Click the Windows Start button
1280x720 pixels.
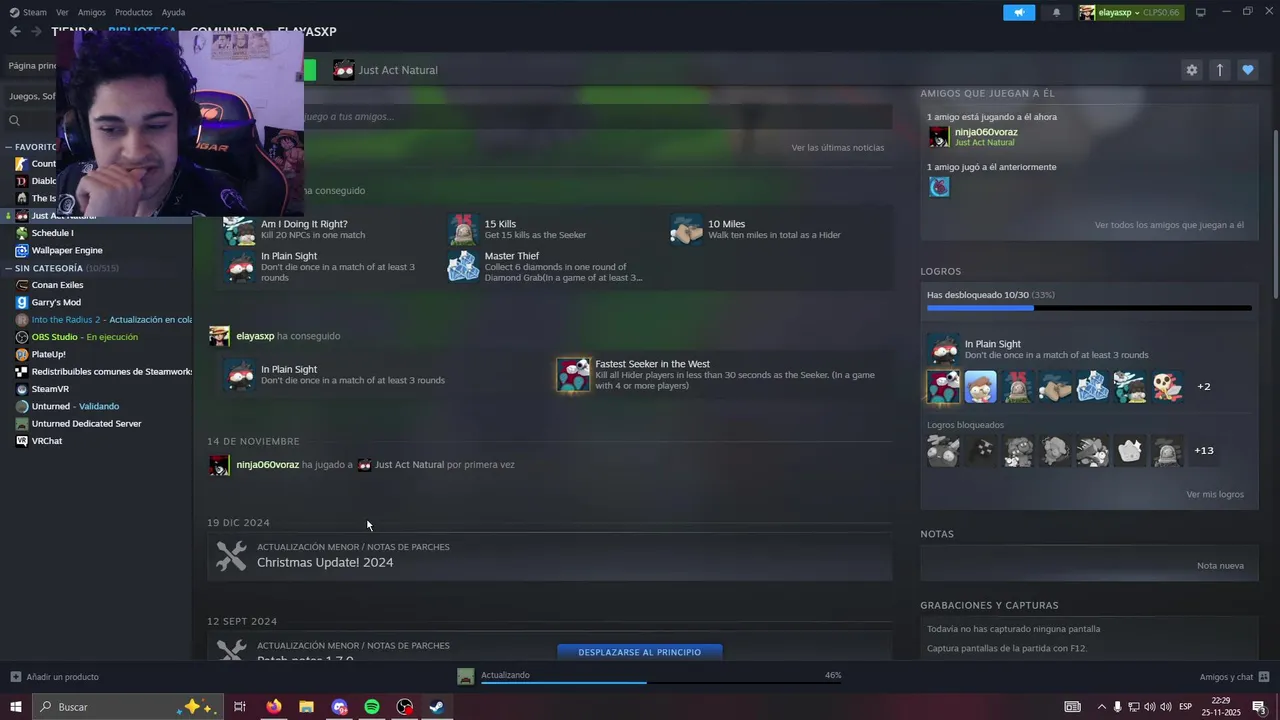click(15, 707)
